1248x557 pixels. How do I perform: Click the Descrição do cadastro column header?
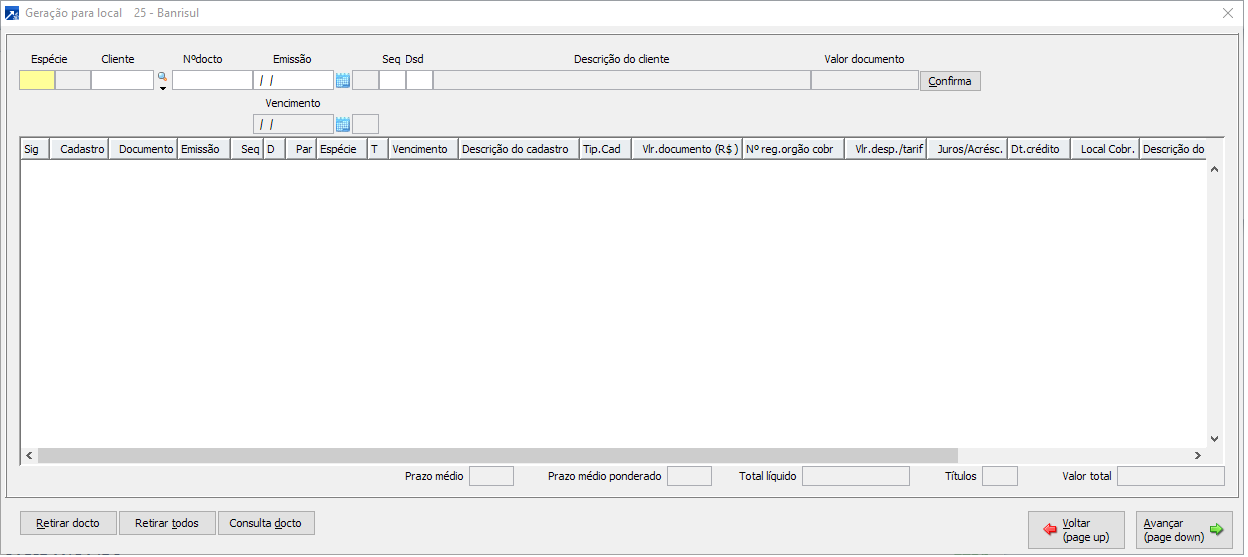click(x=518, y=149)
